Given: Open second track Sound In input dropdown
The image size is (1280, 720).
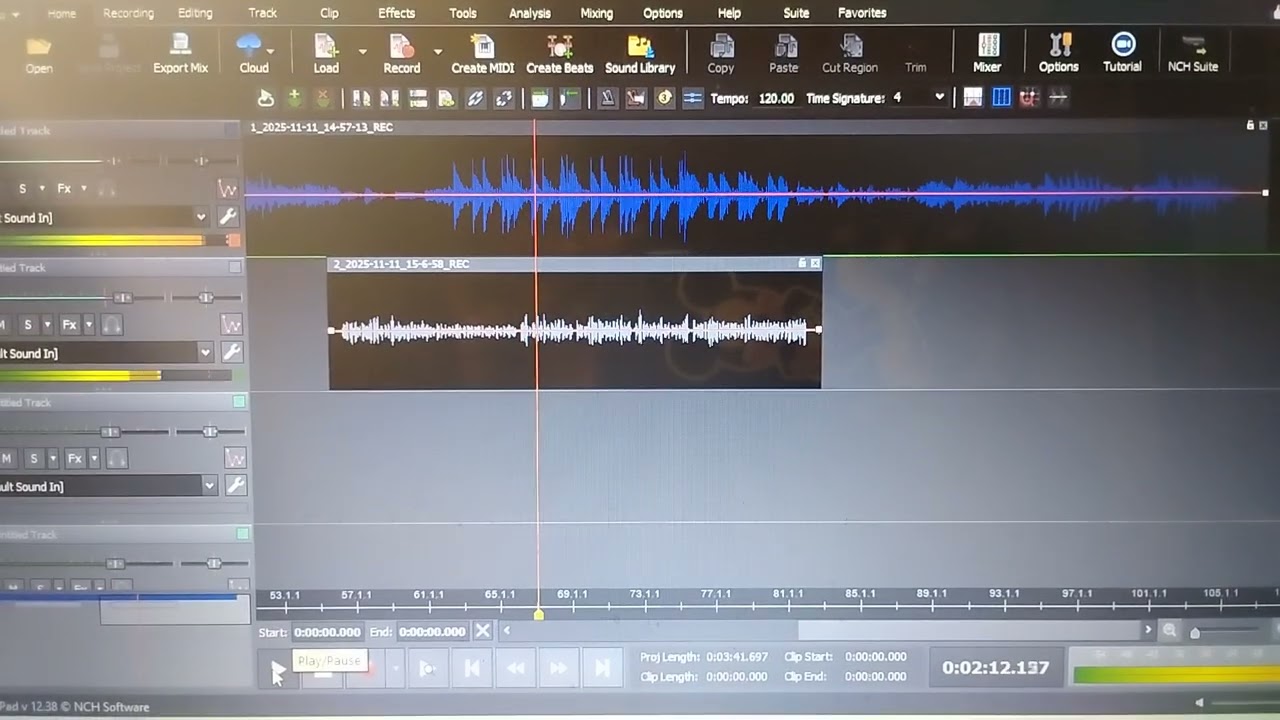Looking at the screenshot, I should [205, 352].
